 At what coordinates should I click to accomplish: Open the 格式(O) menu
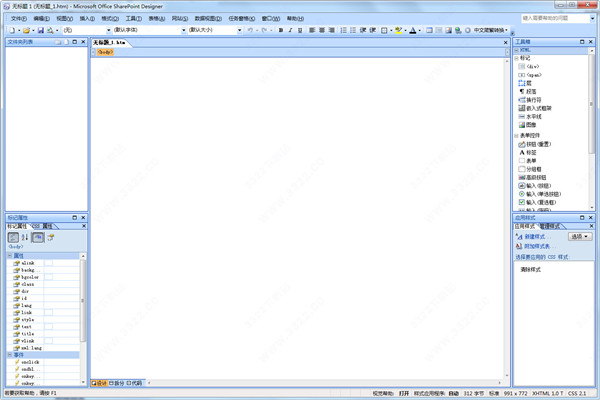pyautogui.click(x=109, y=18)
